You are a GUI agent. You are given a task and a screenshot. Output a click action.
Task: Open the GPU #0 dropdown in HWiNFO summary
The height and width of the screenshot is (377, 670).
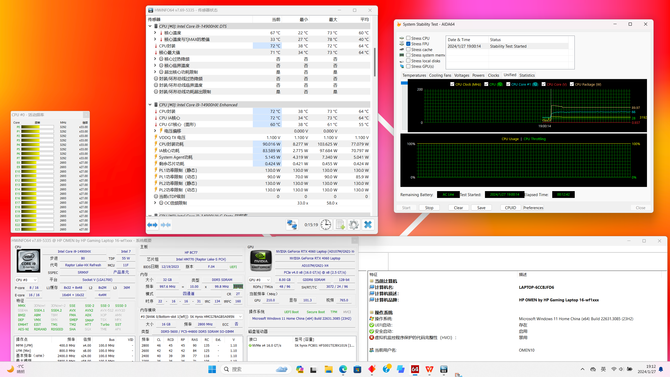click(260, 280)
